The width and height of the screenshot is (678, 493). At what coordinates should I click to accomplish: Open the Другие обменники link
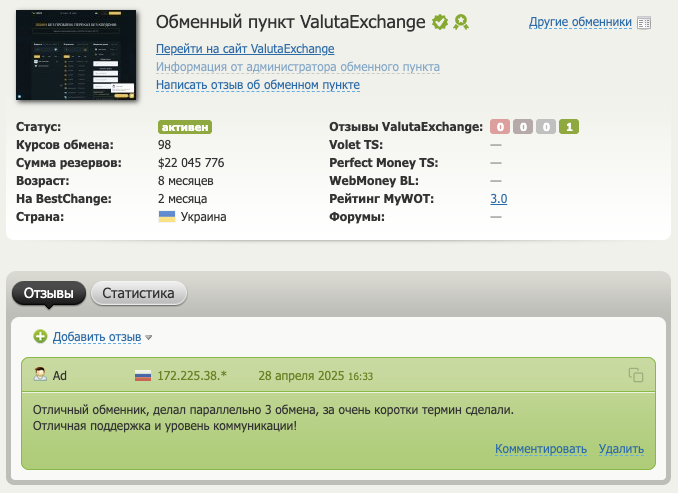pos(580,22)
